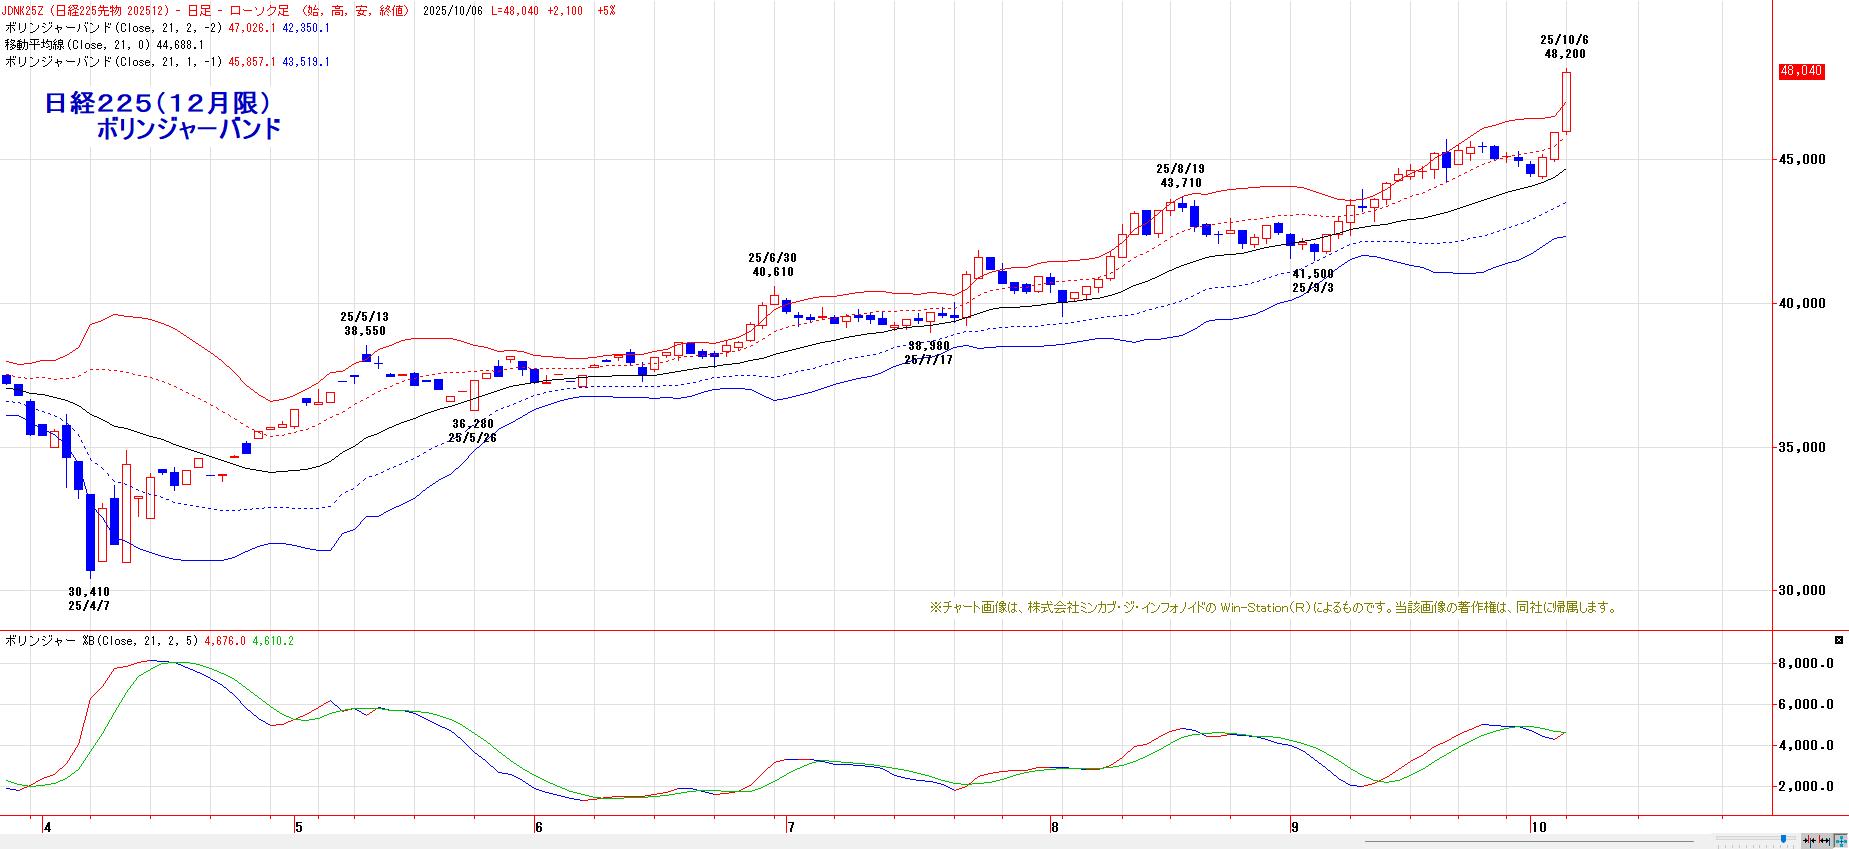This screenshot has width=1849, height=849.
Task: Click month 7 on the time axis
Action: coord(791,827)
